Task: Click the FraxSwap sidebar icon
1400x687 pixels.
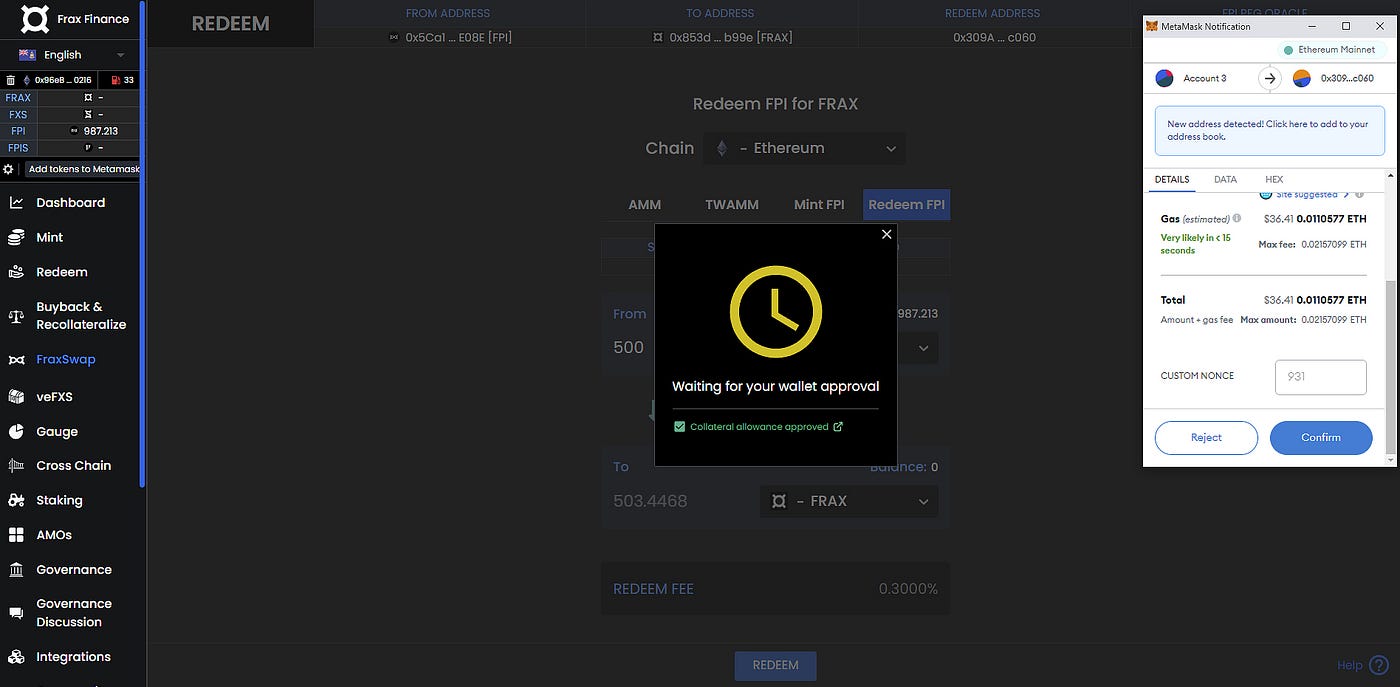Action: pyautogui.click(x=16, y=359)
